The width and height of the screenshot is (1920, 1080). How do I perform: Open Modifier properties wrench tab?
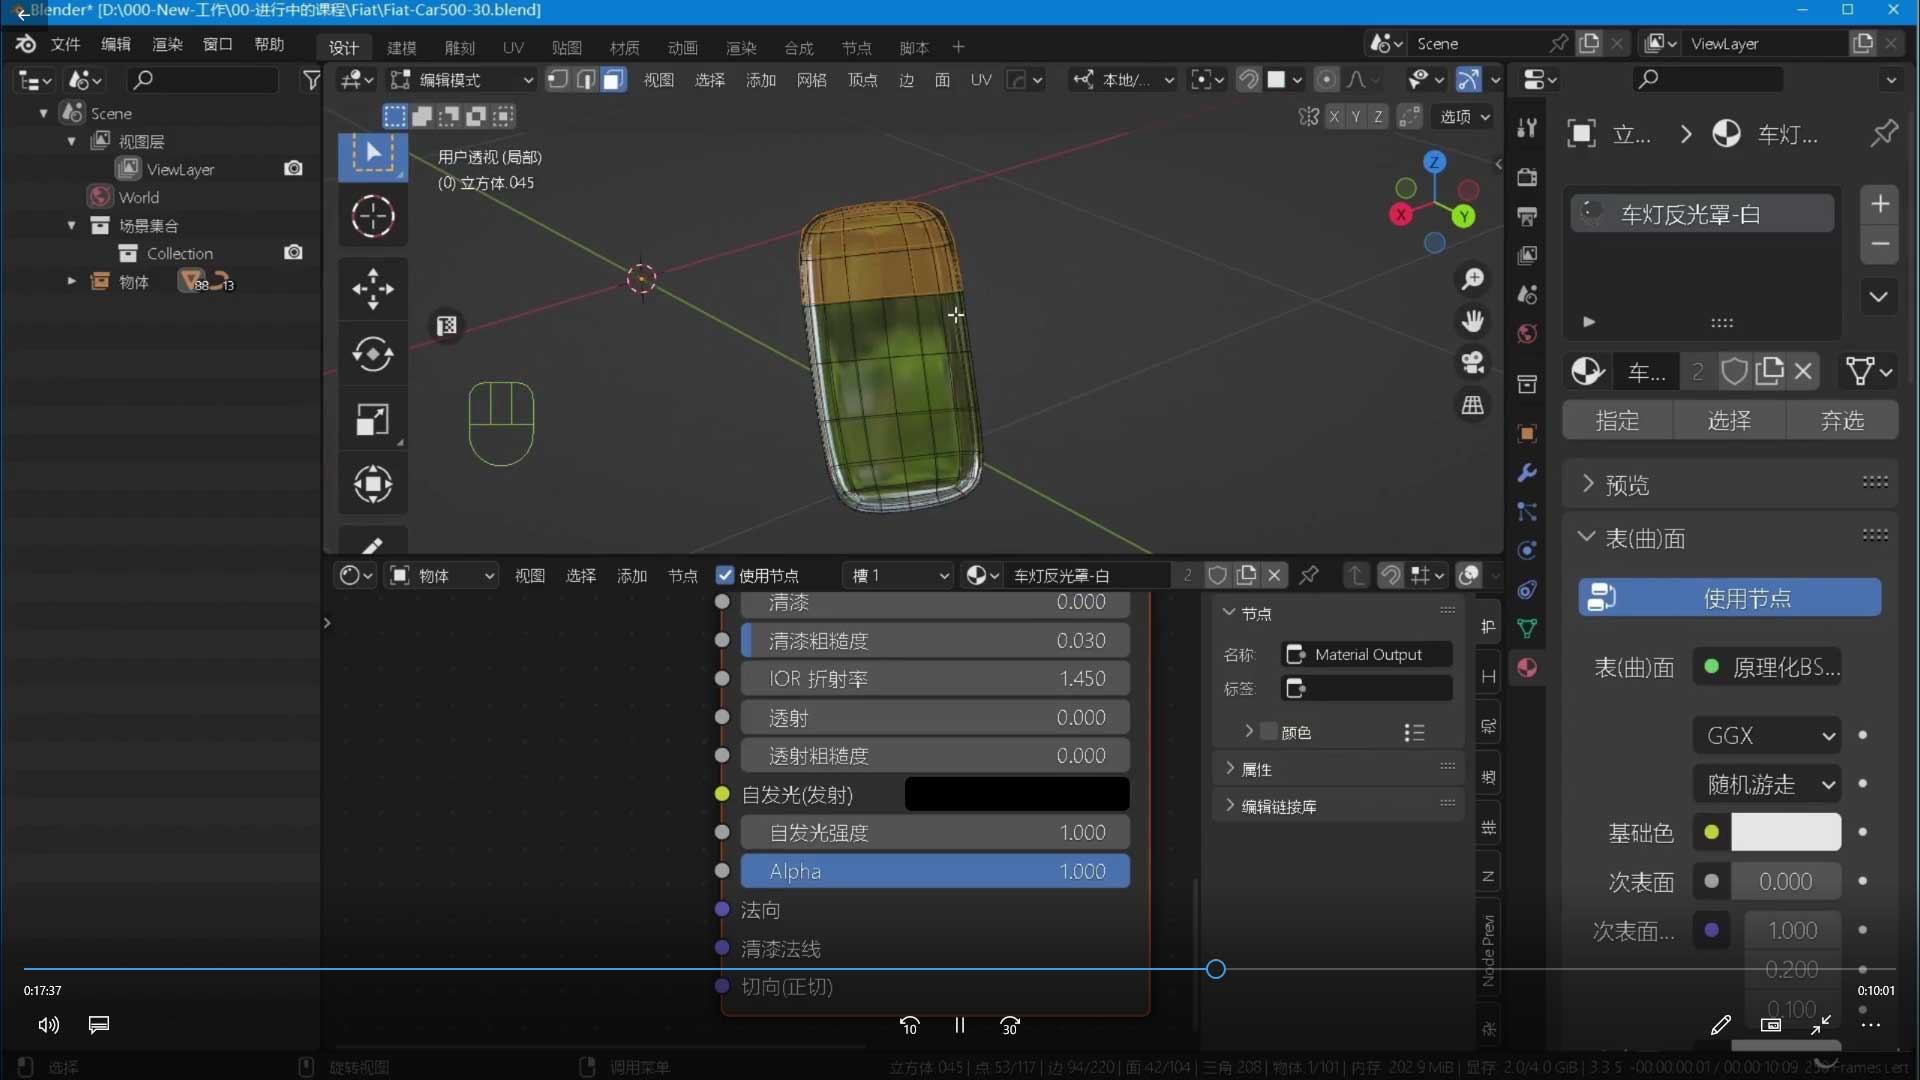click(1527, 473)
